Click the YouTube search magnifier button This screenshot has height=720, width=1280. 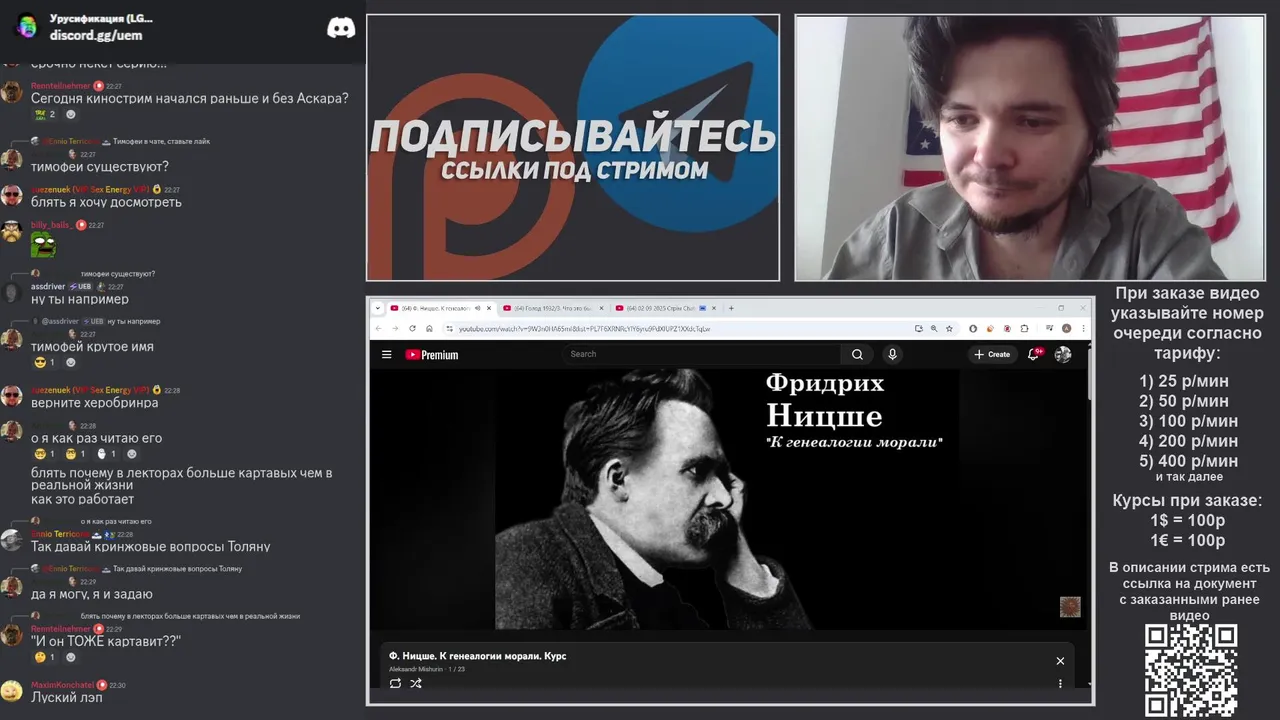(x=857, y=354)
